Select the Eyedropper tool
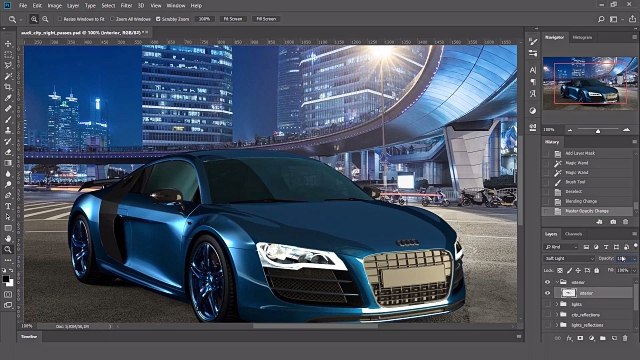The width and height of the screenshot is (640, 360). (x=8, y=98)
